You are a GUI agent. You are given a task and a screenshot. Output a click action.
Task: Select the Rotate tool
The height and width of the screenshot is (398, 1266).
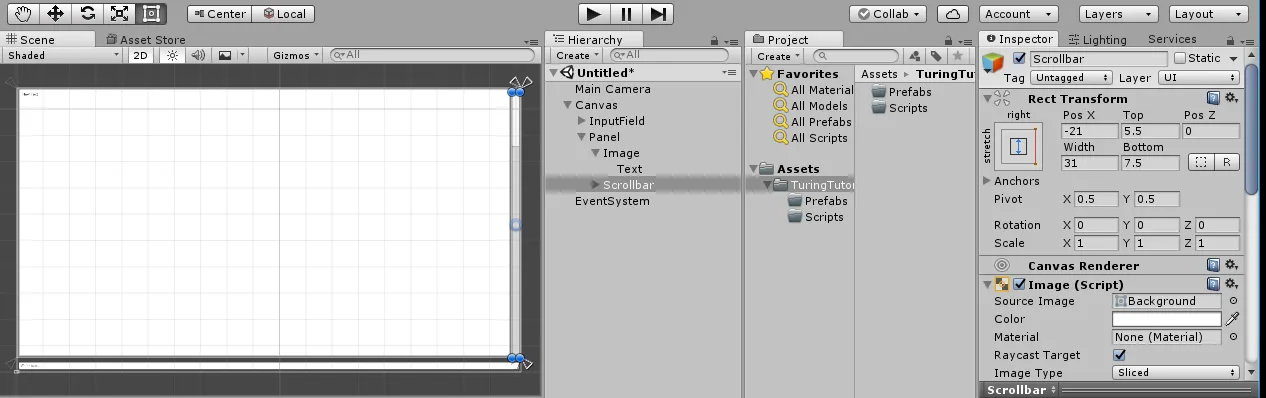click(x=87, y=14)
